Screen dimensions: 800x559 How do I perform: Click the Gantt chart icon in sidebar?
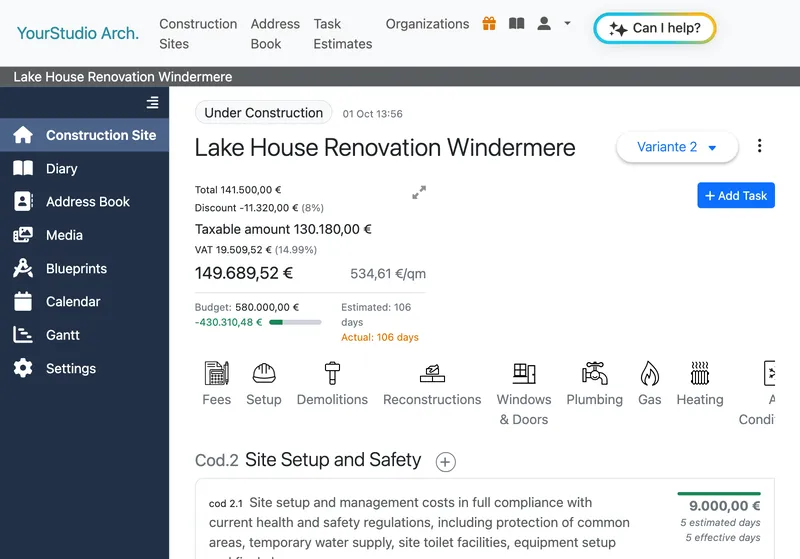tap(23, 335)
